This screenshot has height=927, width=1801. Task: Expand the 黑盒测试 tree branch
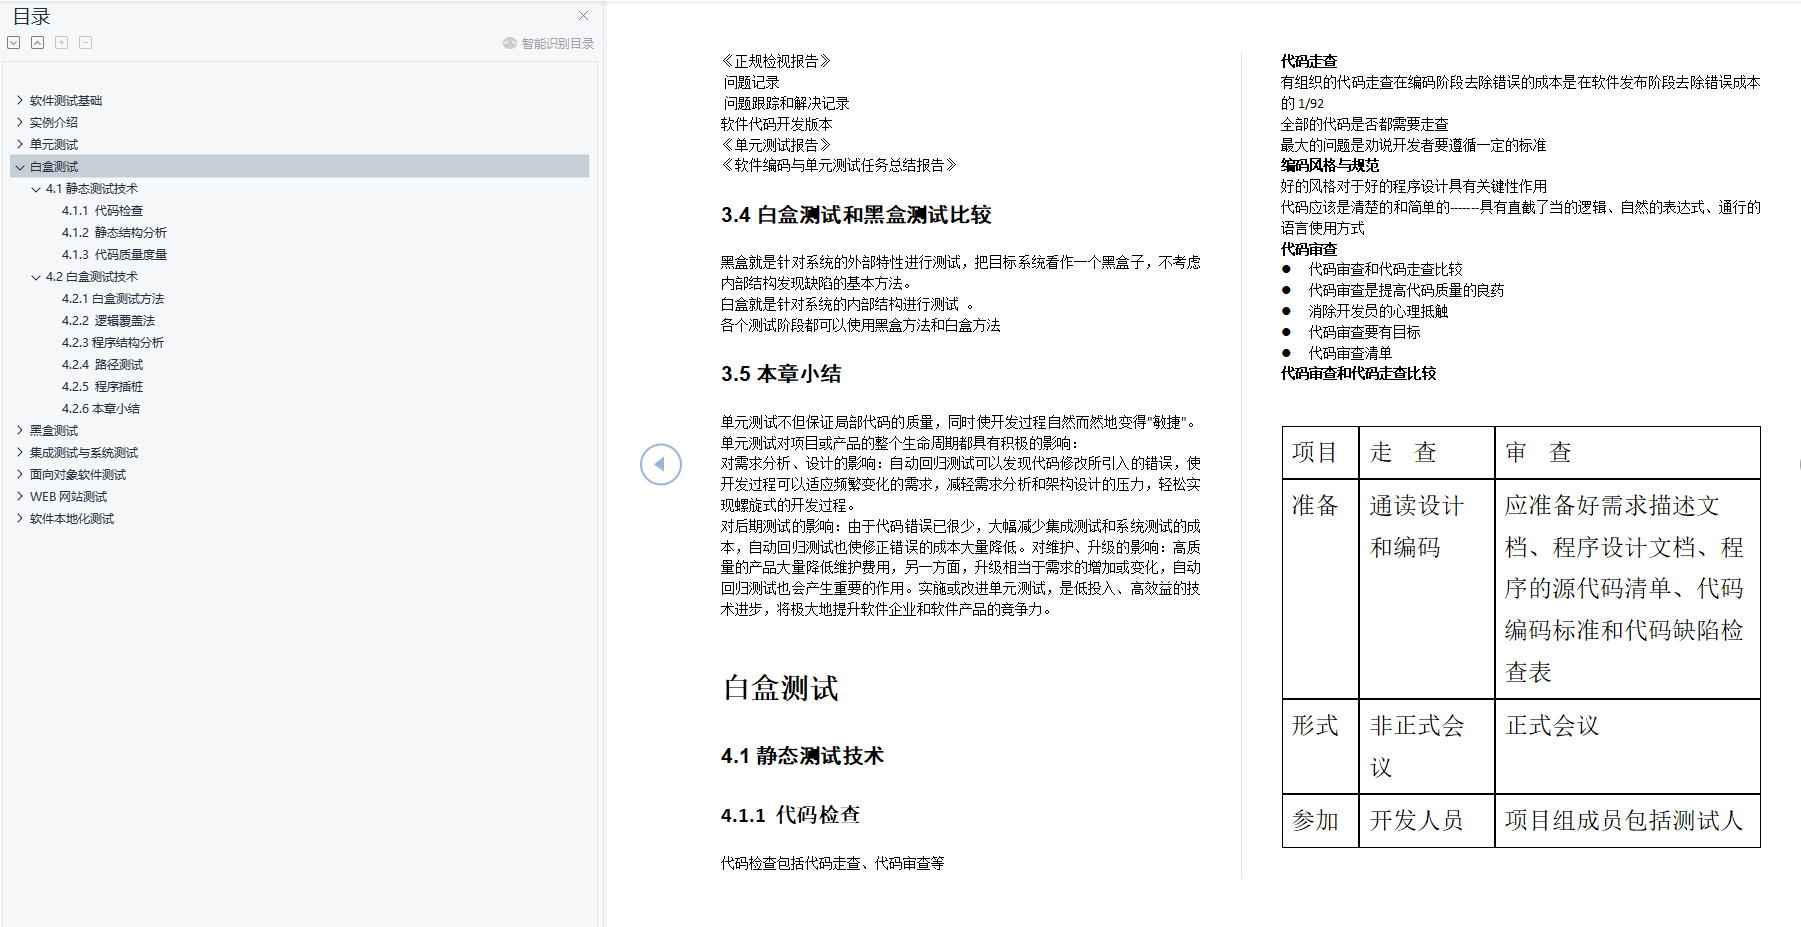pos(20,430)
